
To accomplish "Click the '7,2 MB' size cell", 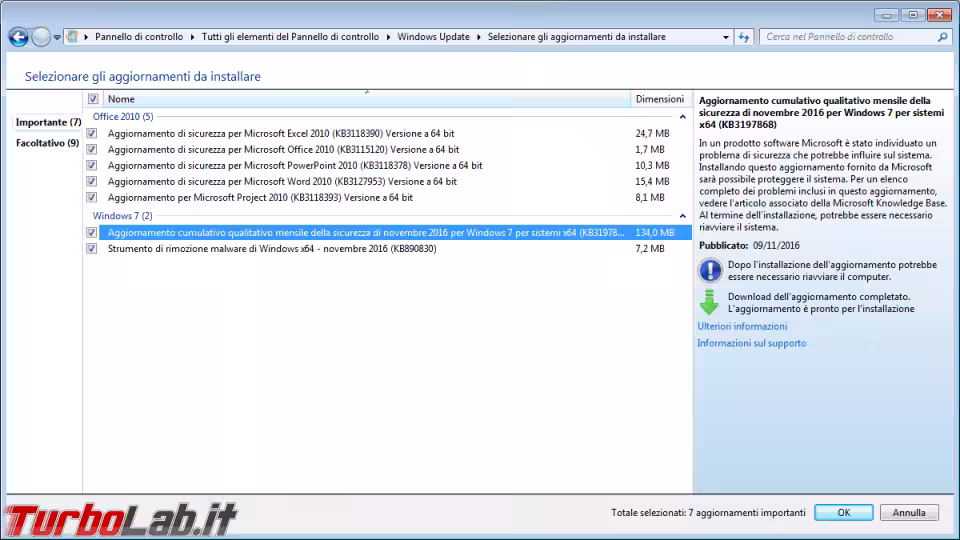I will [x=650, y=249].
